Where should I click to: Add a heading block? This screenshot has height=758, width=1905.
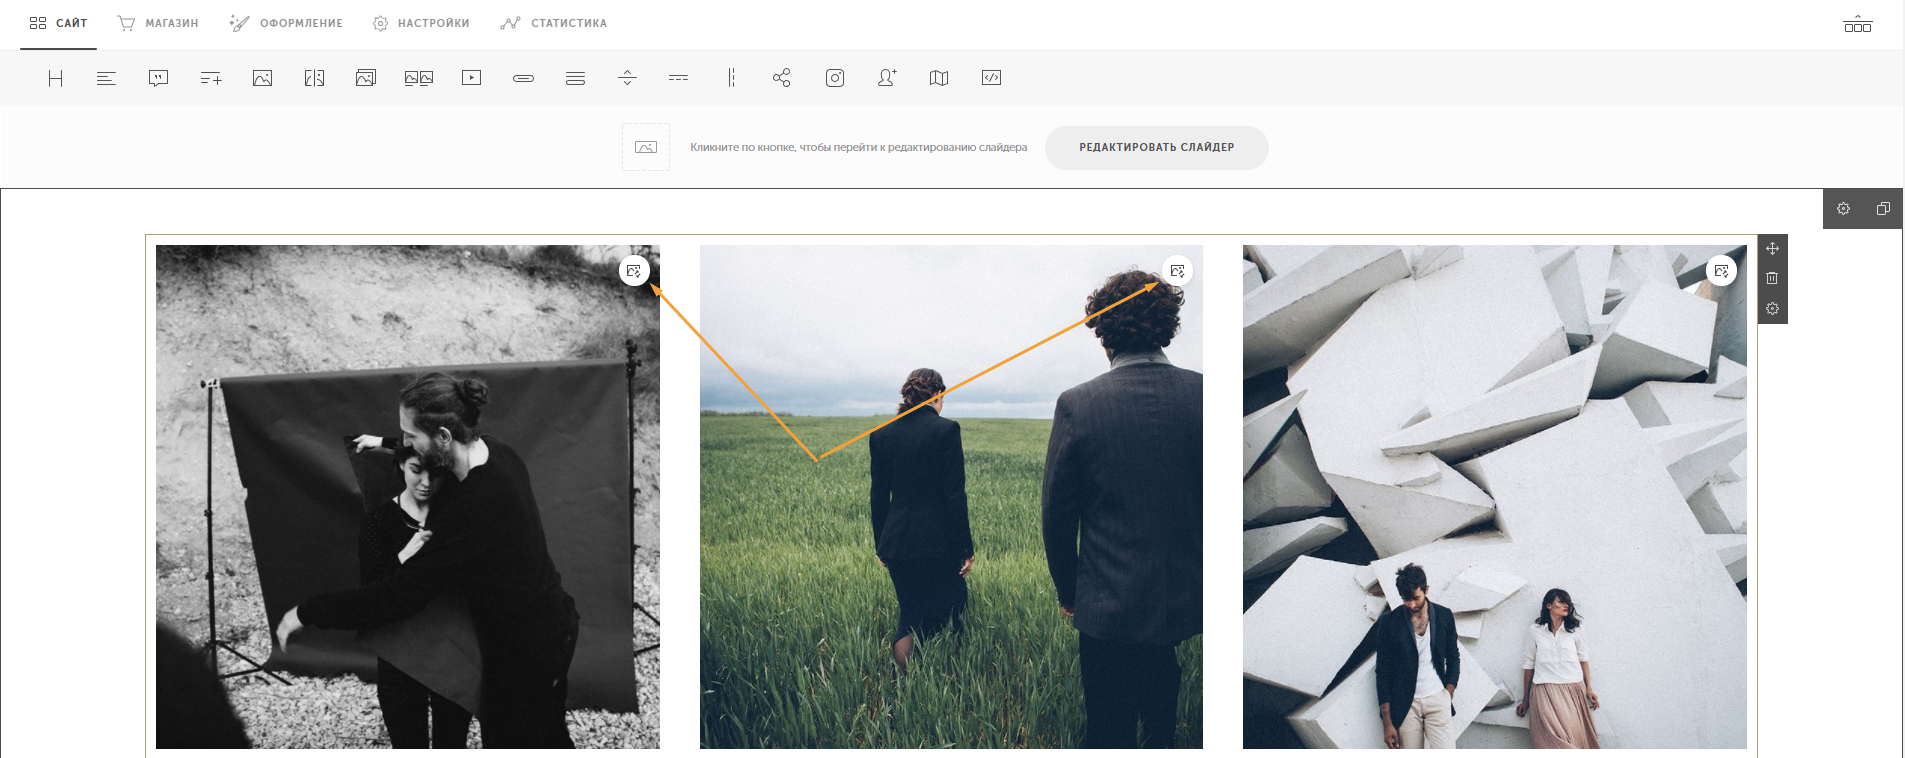[x=55, y=78]
